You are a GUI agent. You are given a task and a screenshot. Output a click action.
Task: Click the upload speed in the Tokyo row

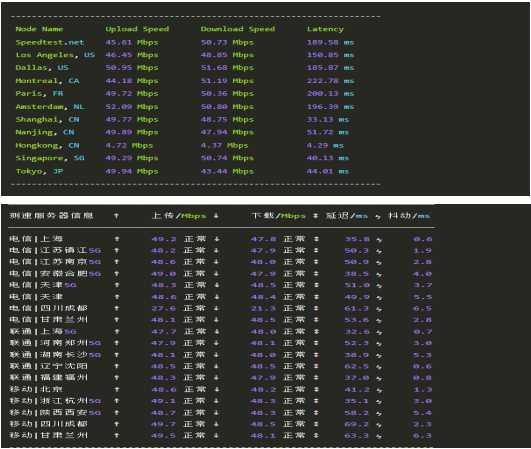click(x=132, y=171)
